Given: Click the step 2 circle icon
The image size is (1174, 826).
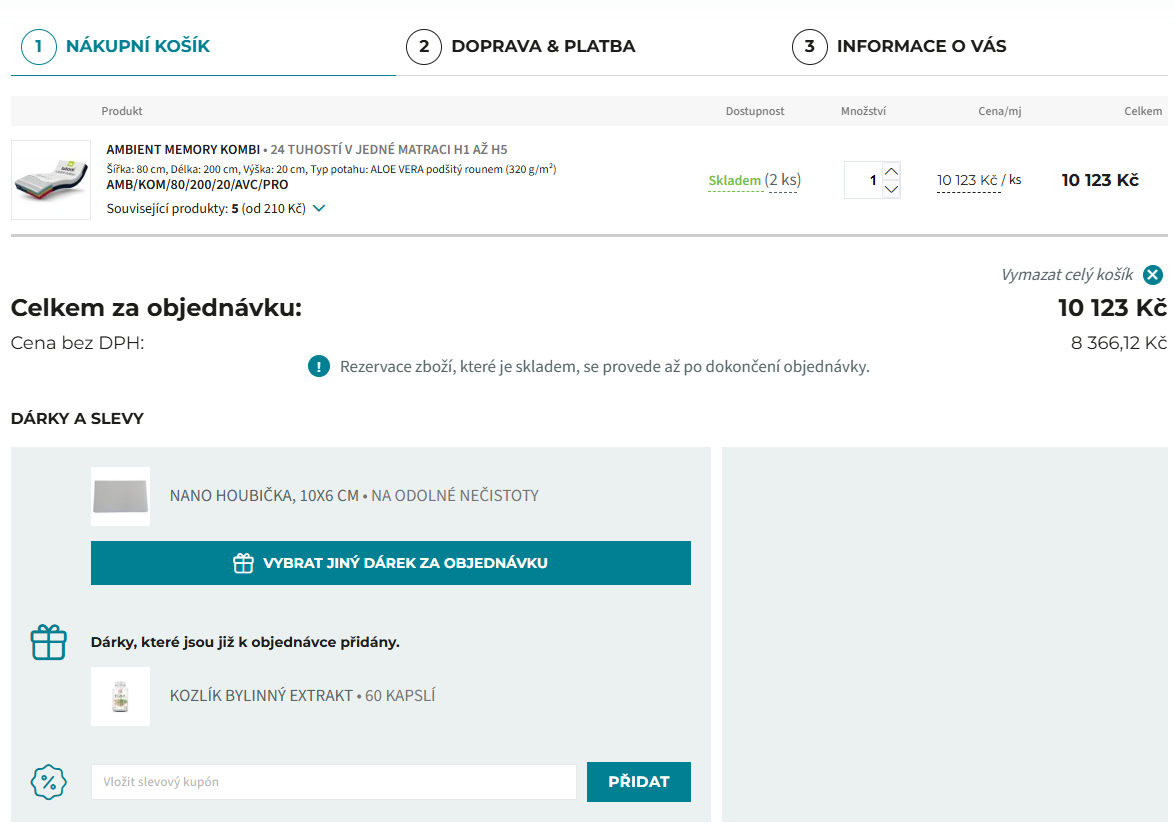Looking at the screenshot, I should pos(423,46).
